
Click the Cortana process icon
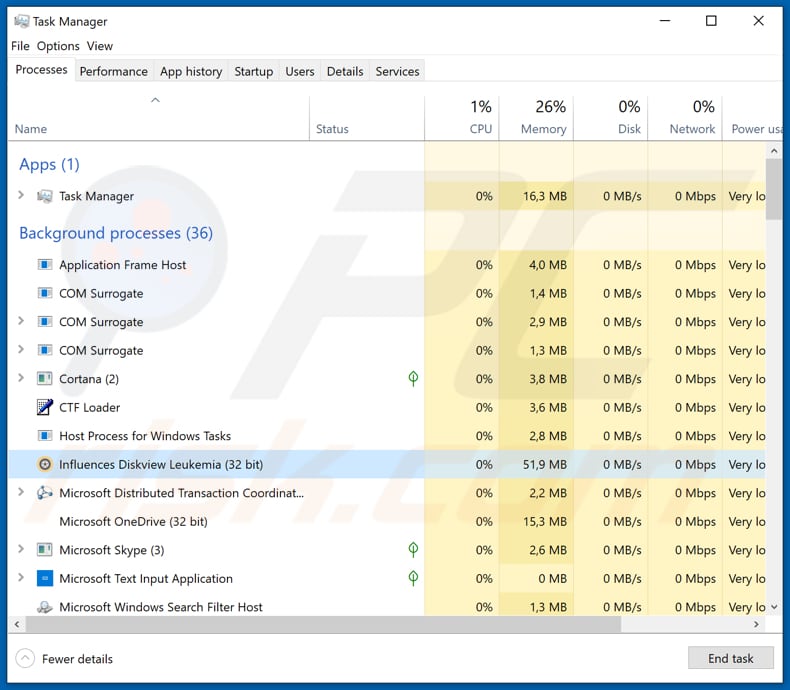click(45, 378)
